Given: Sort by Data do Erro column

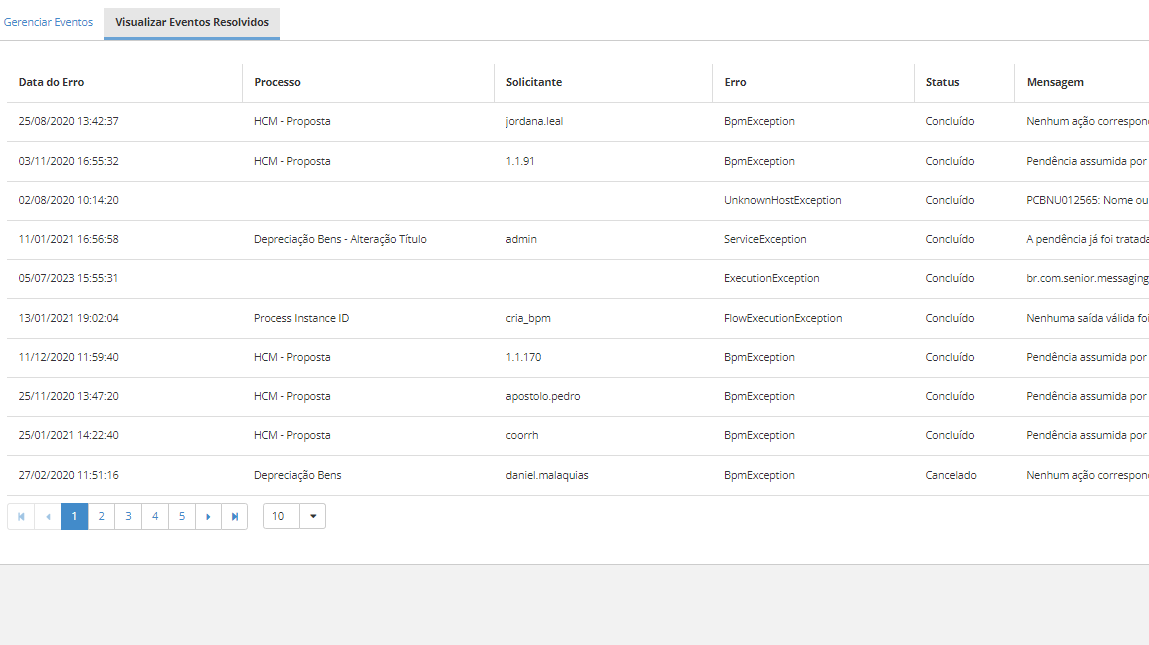Looking at the screenshot, I should pyautogui.click(x=52, y=82).
